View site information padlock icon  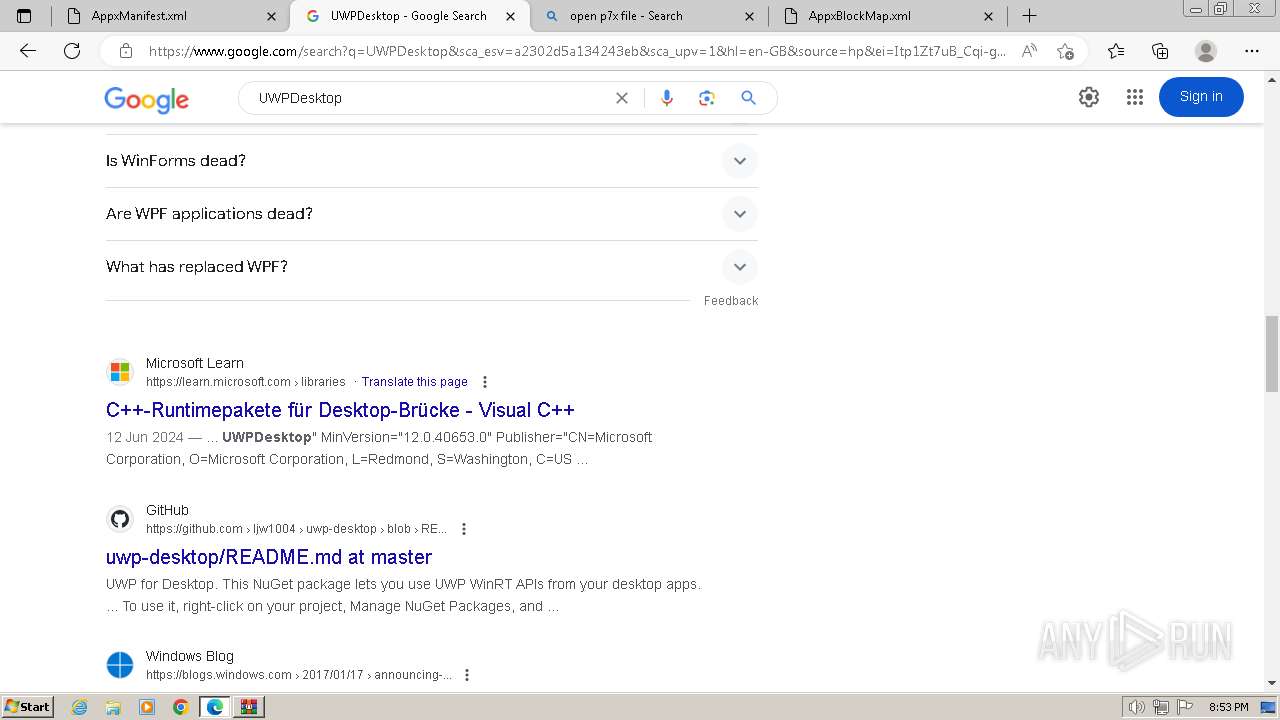click(126, 51)
